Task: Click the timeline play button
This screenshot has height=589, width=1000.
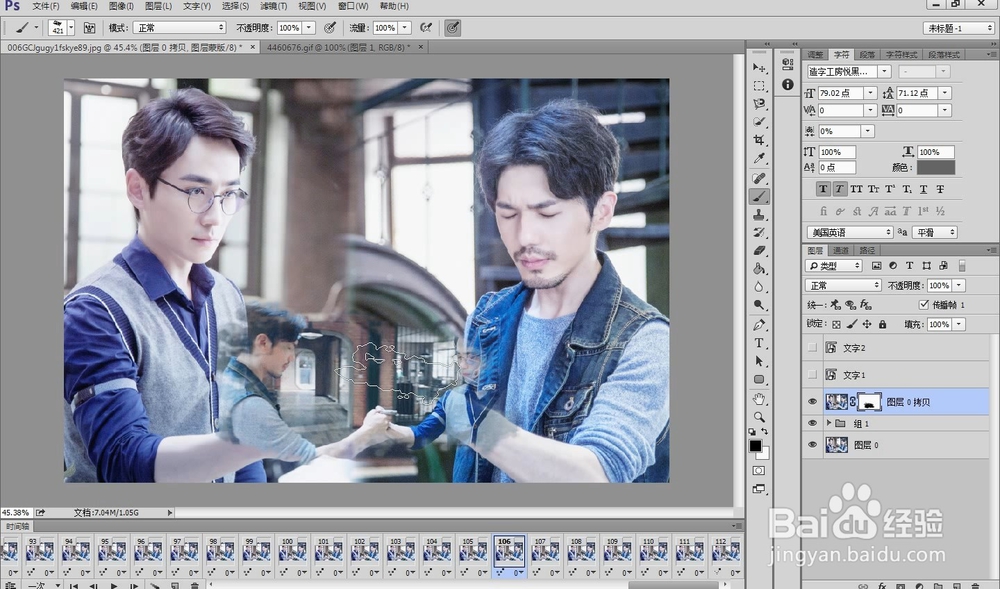Action: [114, 585]
